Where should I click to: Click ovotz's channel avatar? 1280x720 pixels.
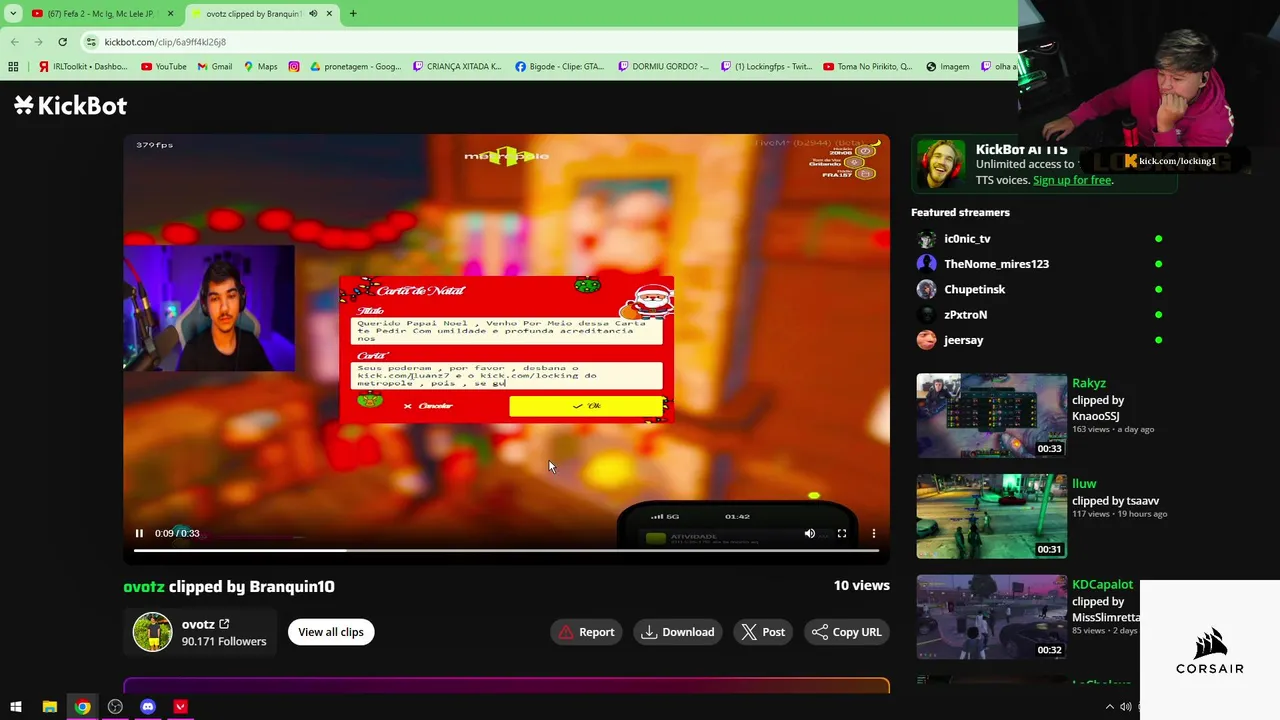153,632
